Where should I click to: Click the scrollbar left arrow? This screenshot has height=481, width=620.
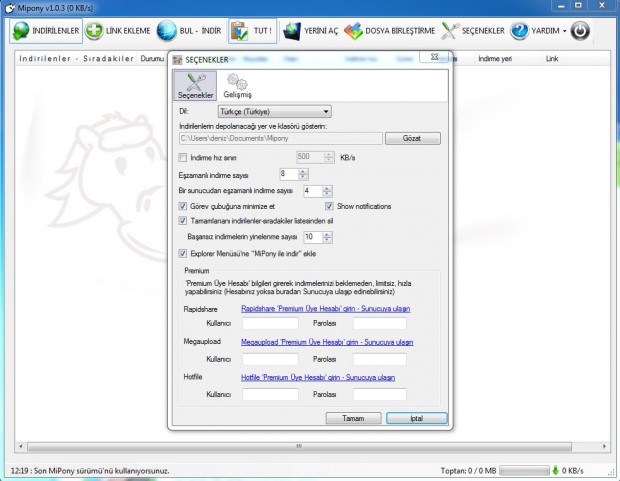tap(21, 446)
